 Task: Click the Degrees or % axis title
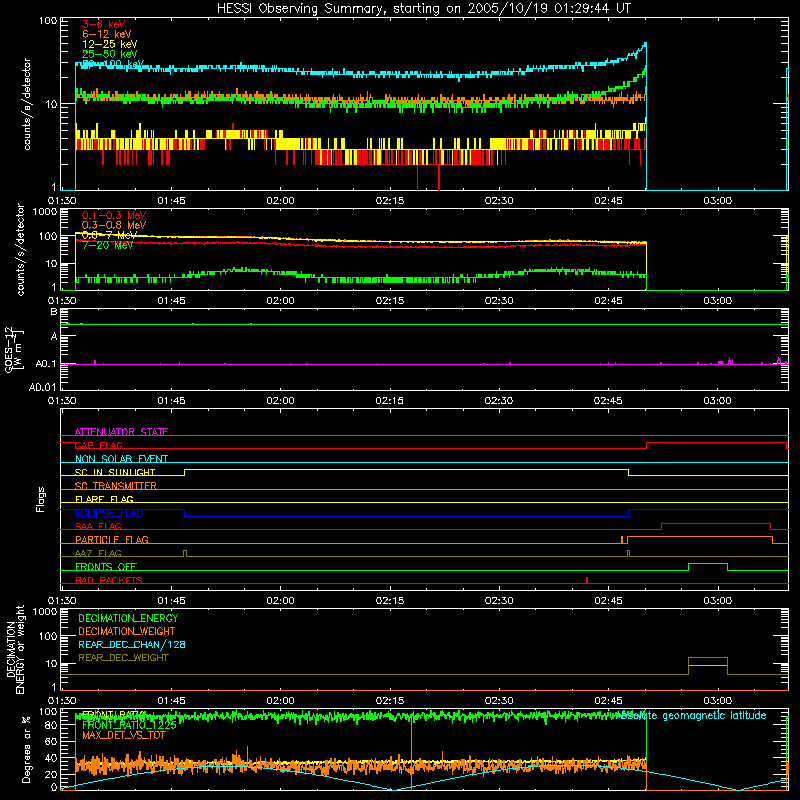[26, 749]
